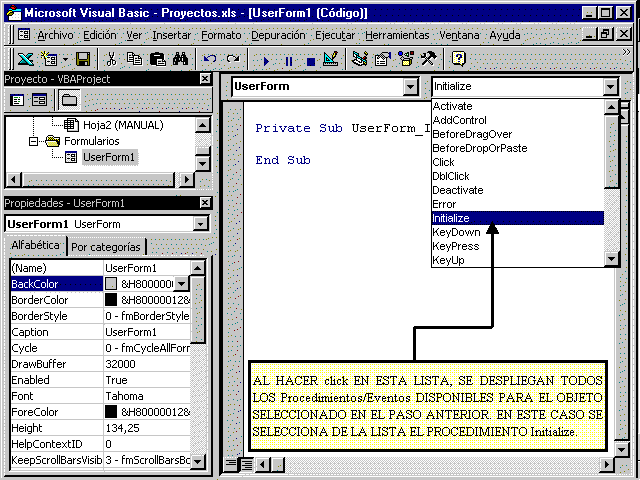The image size is (640, 480).
Task: Expand toolbar overflow chevron
Action: 626,52
